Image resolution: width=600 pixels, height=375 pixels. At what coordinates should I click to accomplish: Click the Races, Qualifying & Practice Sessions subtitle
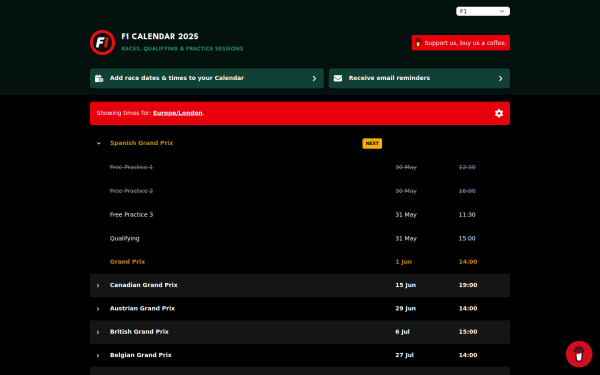[x=182, y=49]
